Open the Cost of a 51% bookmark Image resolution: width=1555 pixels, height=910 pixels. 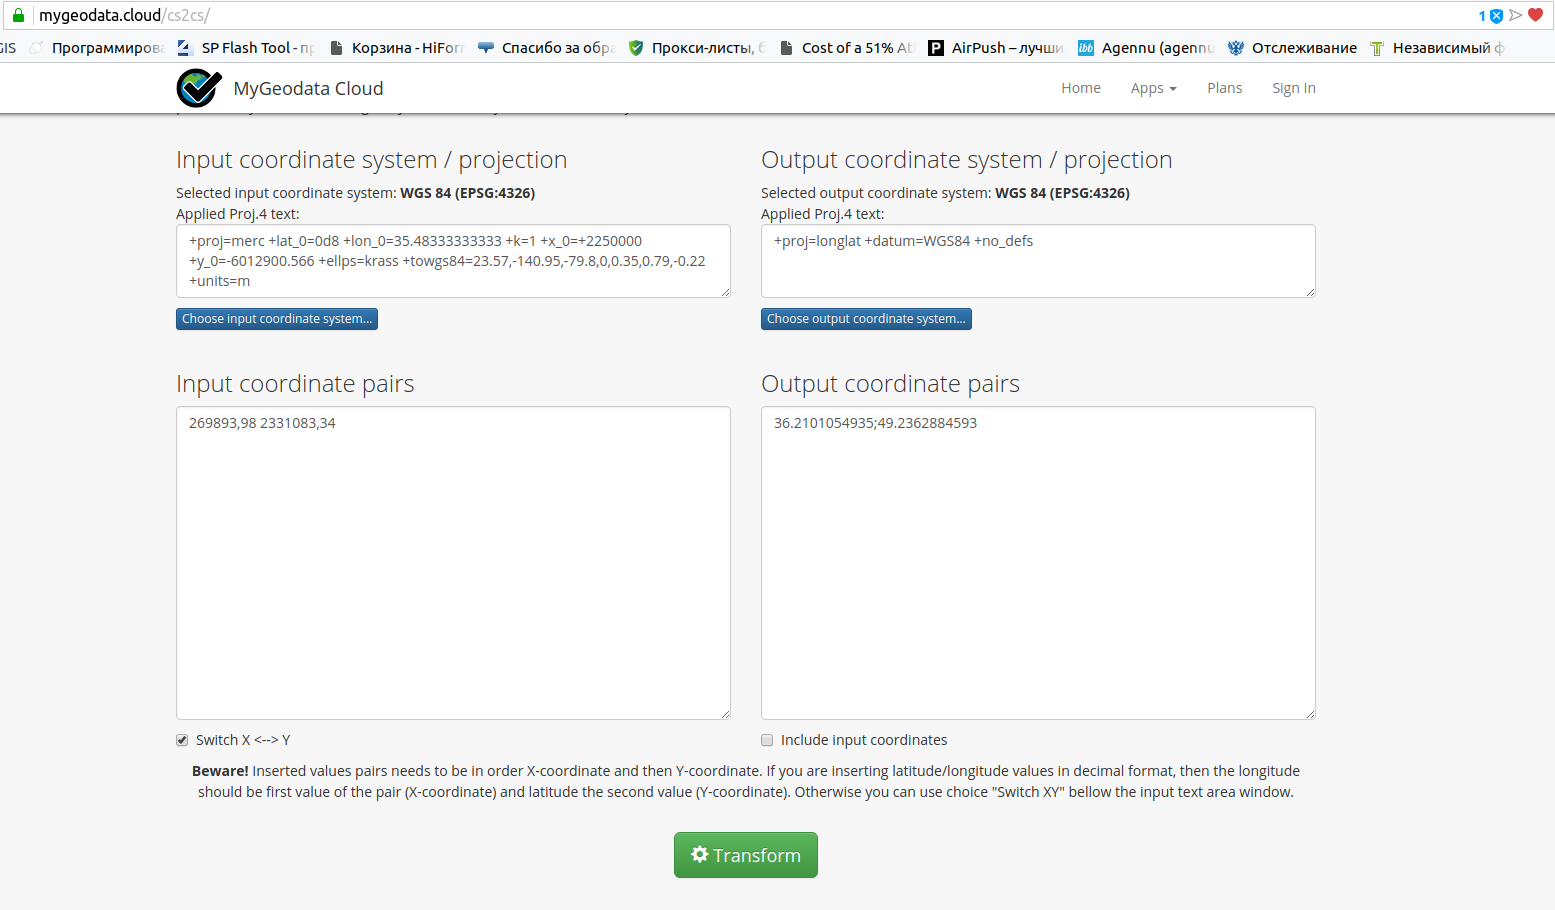click(846, 48)
